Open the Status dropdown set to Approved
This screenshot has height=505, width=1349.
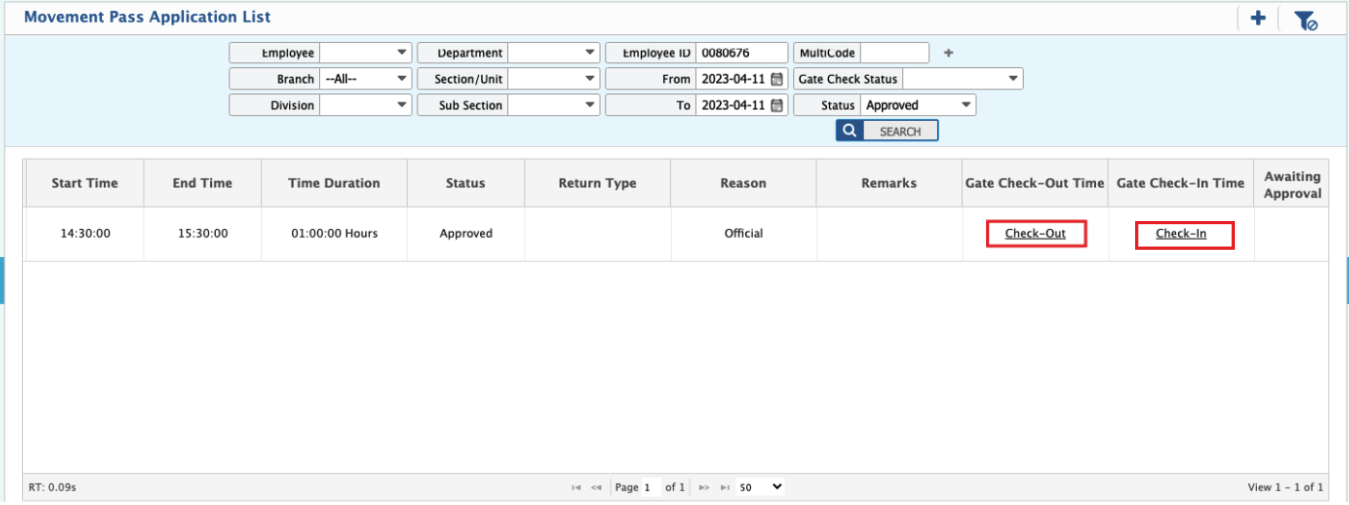[918, 105]
